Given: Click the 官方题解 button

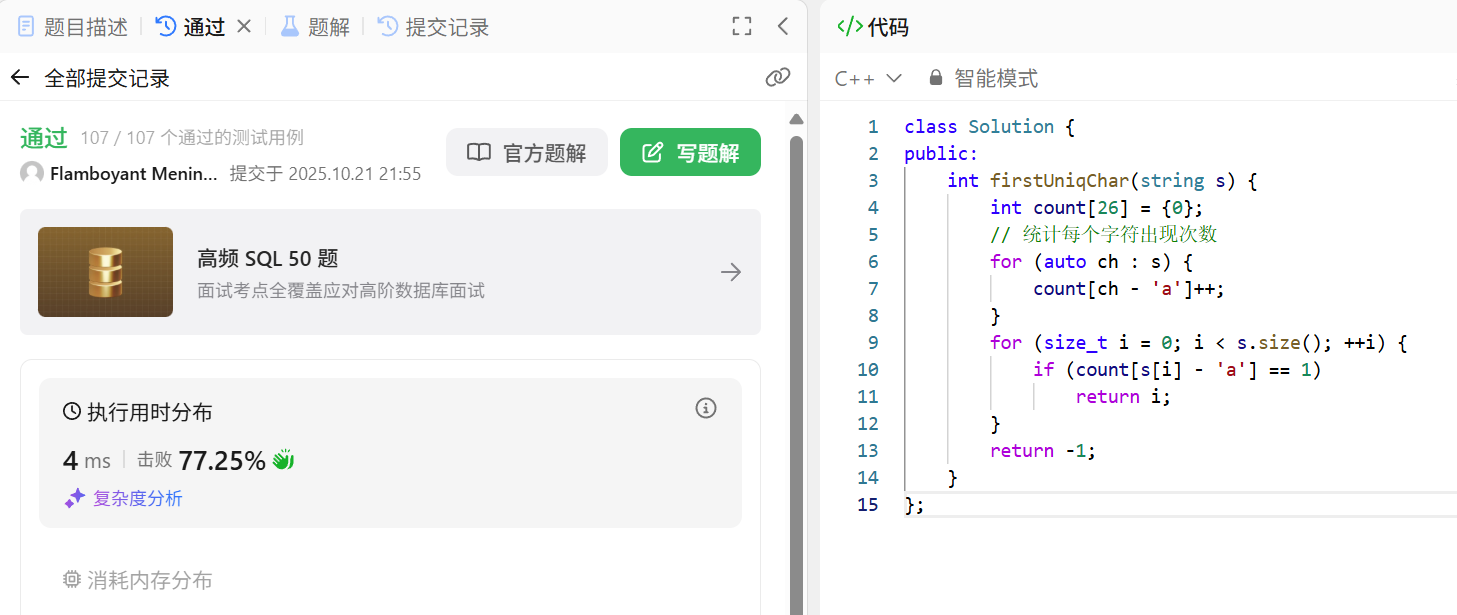Looking at the screenshot, I should pos(527,152).
